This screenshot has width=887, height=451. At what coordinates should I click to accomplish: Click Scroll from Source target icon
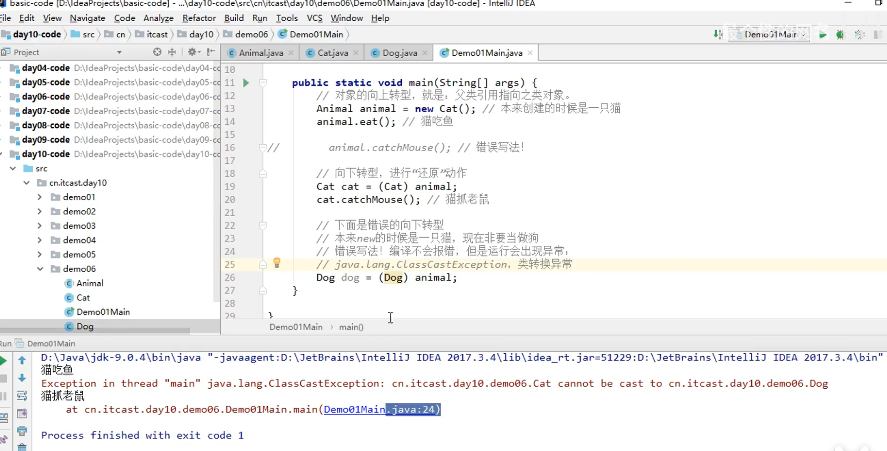point(157,51)
